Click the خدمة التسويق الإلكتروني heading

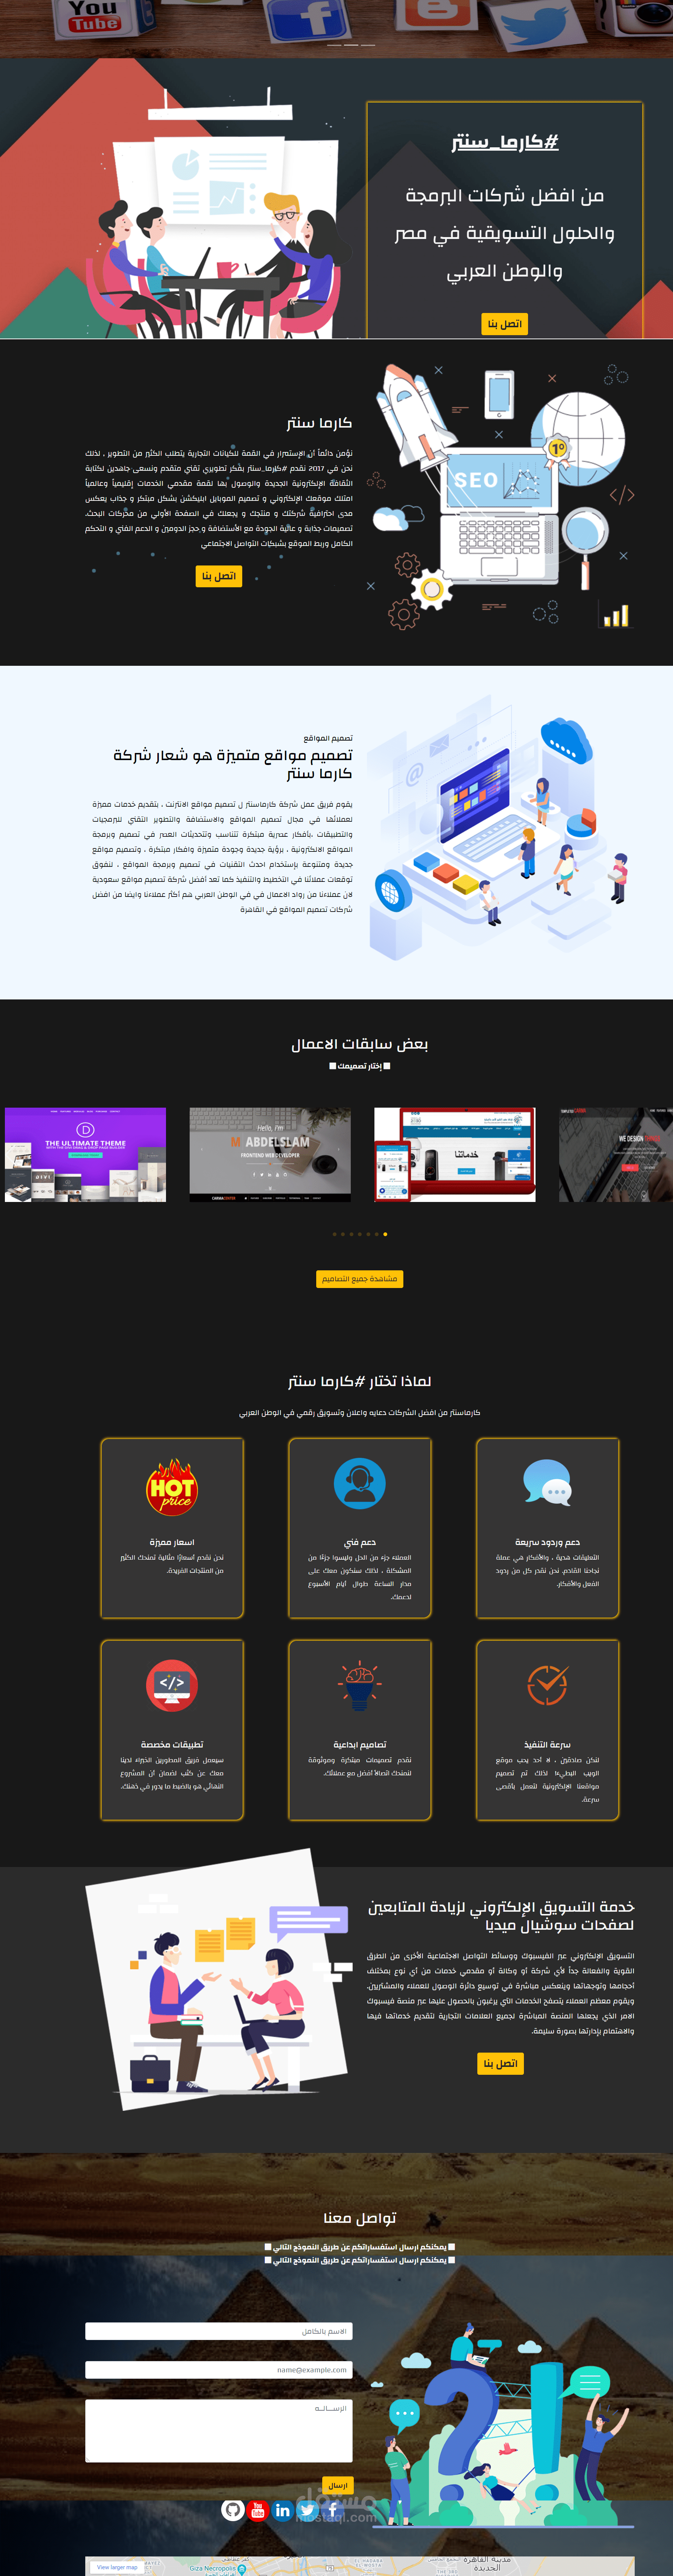501,1916
